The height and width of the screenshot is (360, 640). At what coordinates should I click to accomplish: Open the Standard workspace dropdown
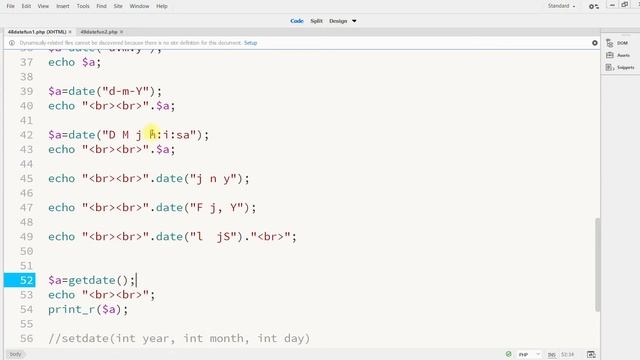[561, 6]
